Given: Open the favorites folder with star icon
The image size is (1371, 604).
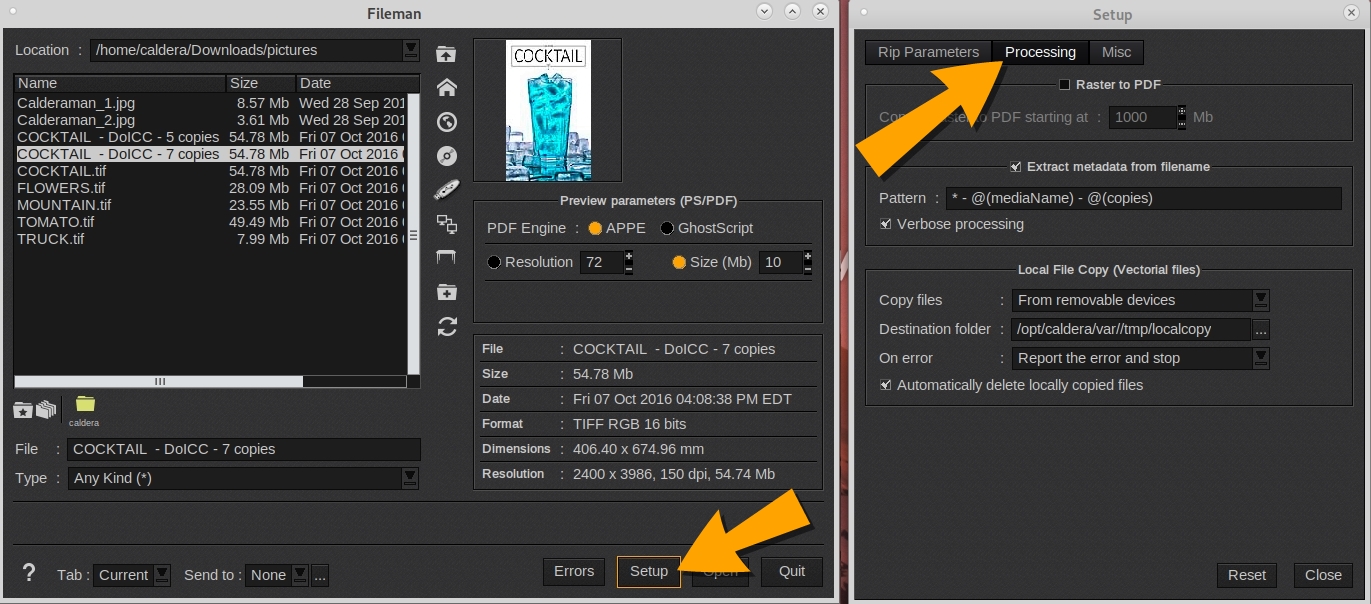Looking at the screenshot, I should pos(23,410).
